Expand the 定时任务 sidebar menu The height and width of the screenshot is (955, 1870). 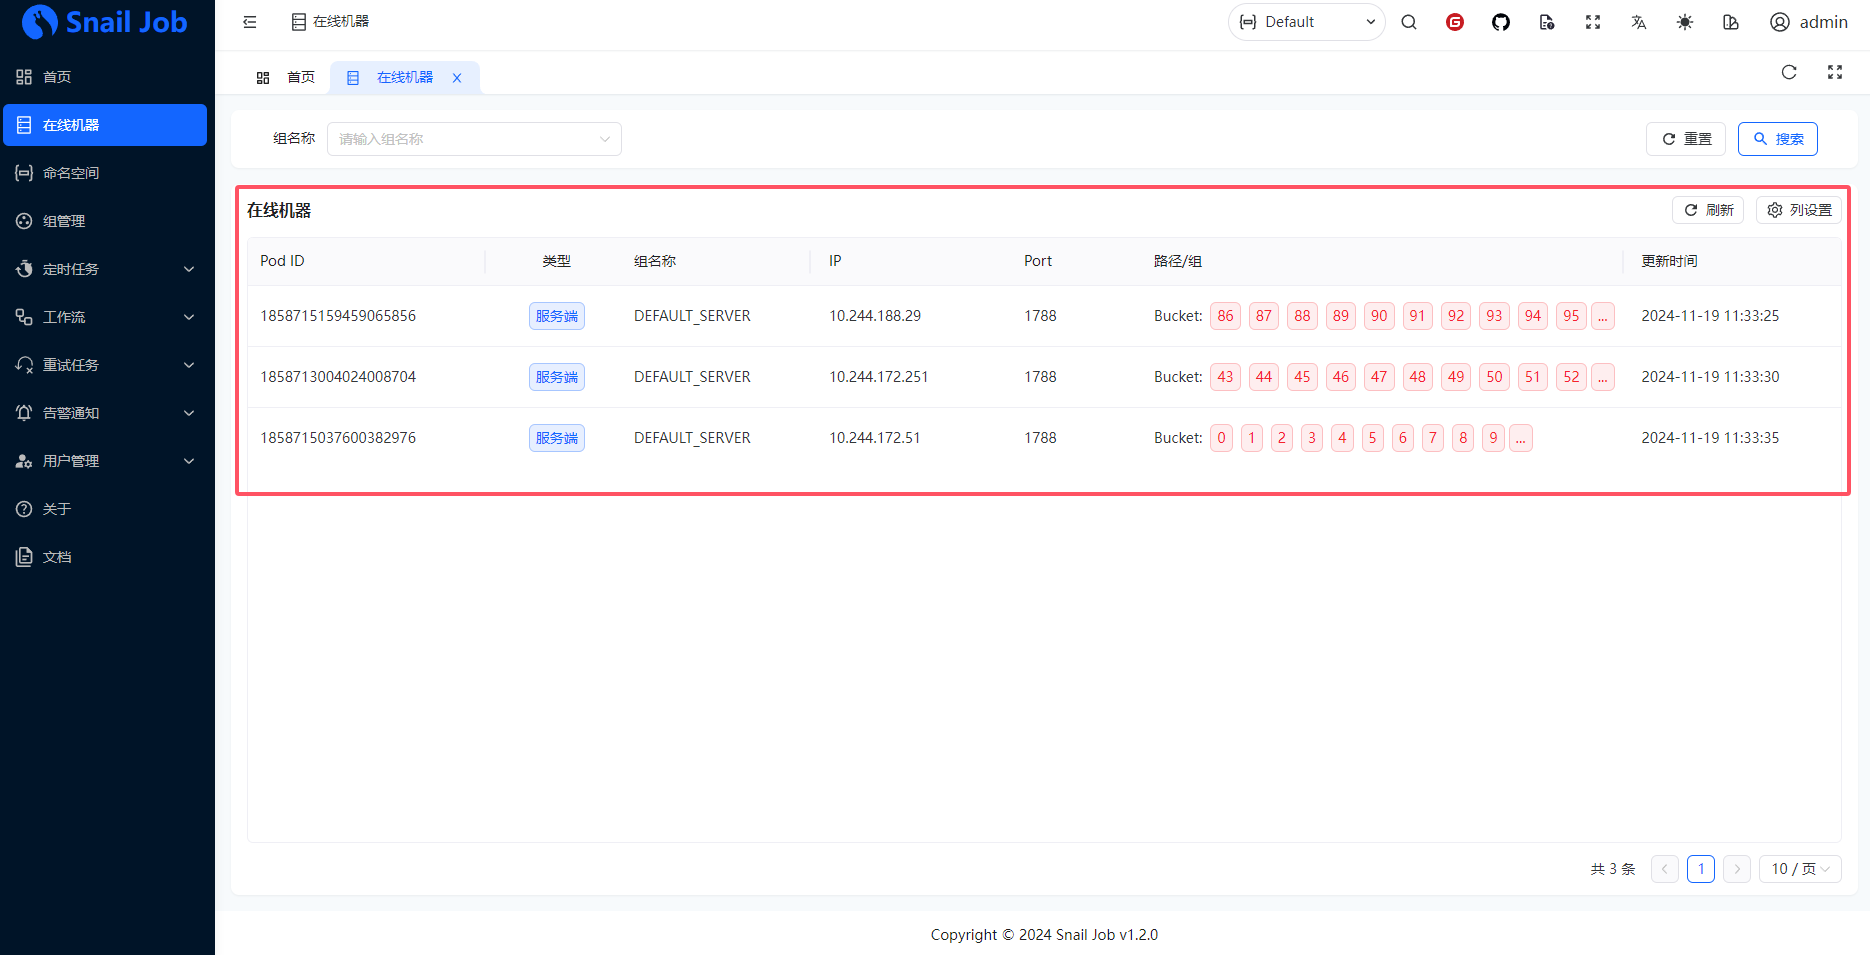click(105, 269)
